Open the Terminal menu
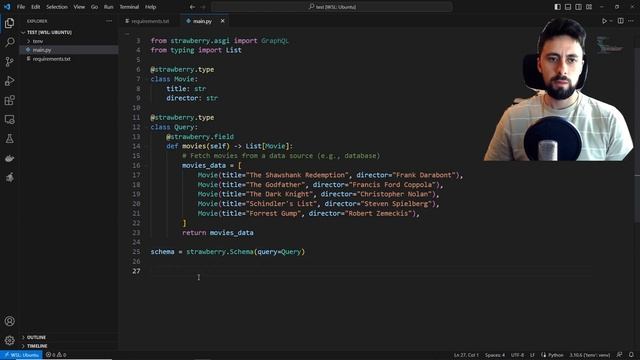The height and width of the screenshot is (360, 640). (129, 7)
